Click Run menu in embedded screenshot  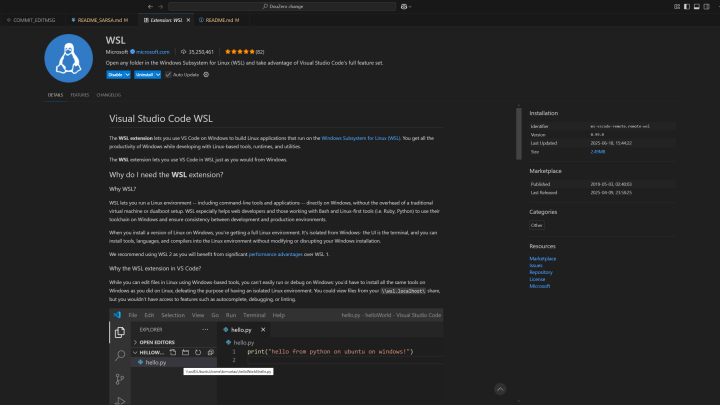point(231,315)
